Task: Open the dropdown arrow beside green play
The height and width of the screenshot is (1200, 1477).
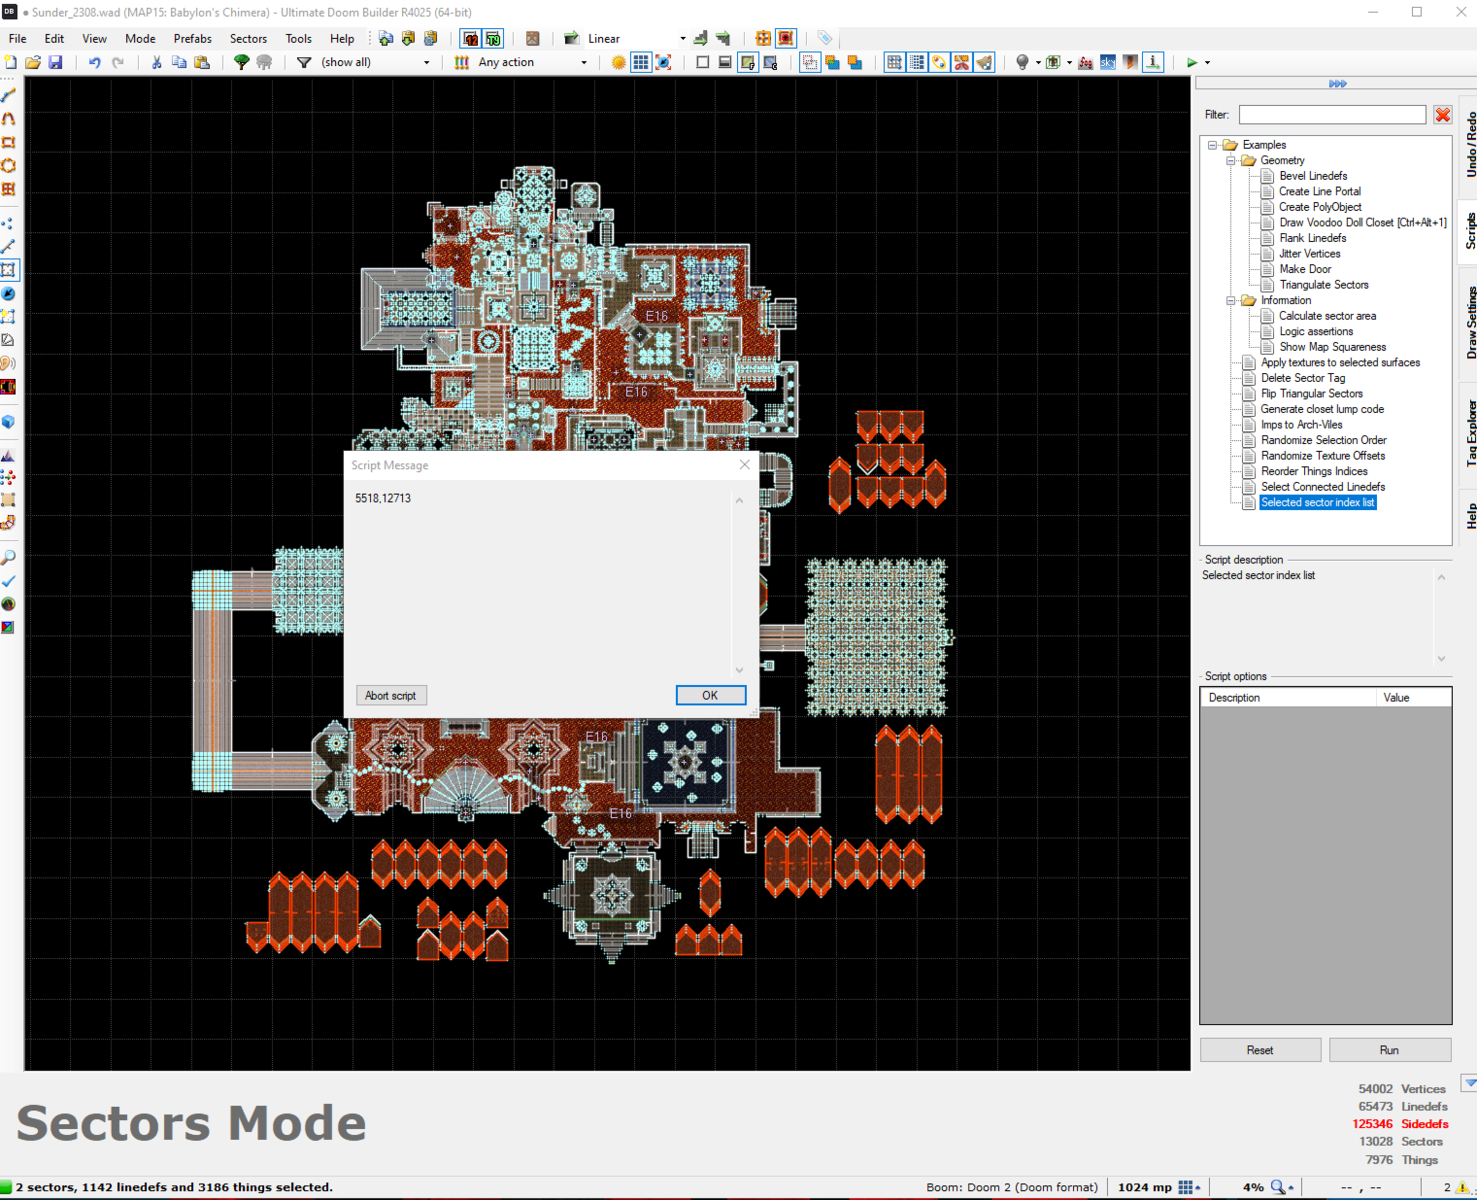Action: click(x=1207, y=62)
